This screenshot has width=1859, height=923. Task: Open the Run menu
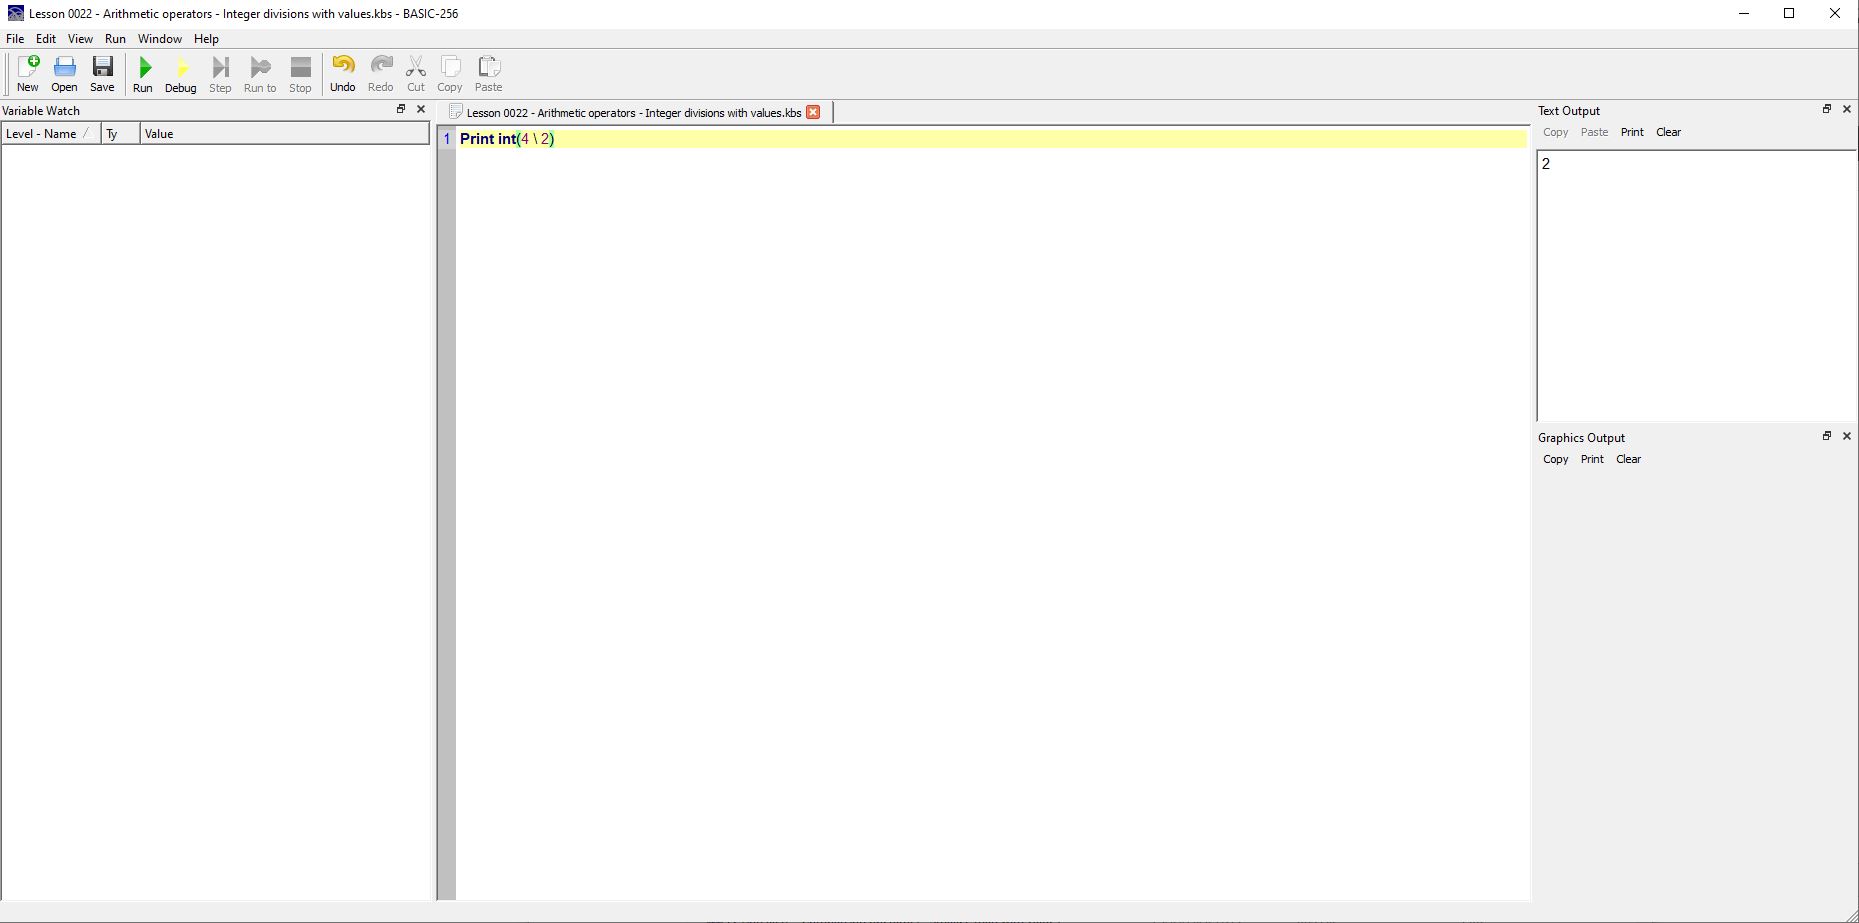115,39
